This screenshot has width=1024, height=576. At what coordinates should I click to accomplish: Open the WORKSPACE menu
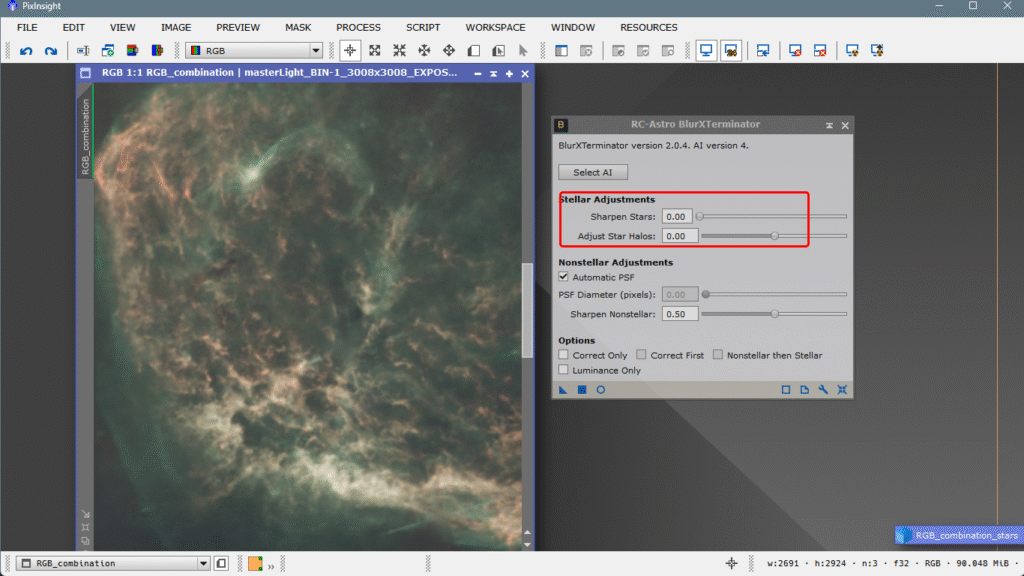496,27
